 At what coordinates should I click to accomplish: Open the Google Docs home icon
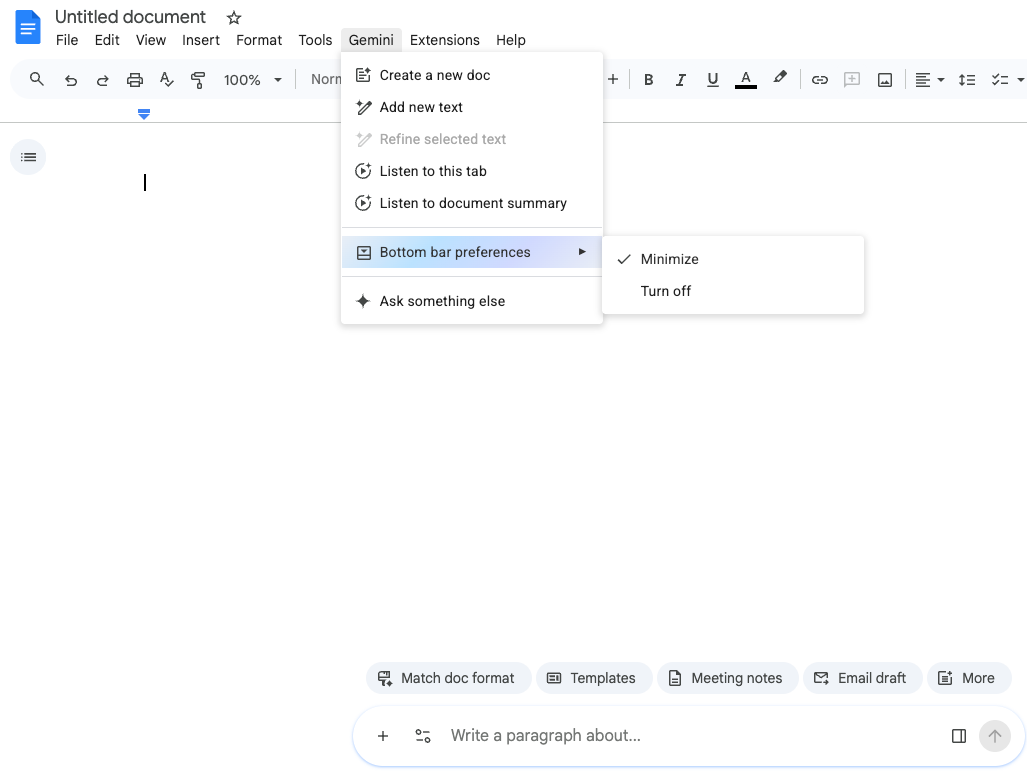28,28
